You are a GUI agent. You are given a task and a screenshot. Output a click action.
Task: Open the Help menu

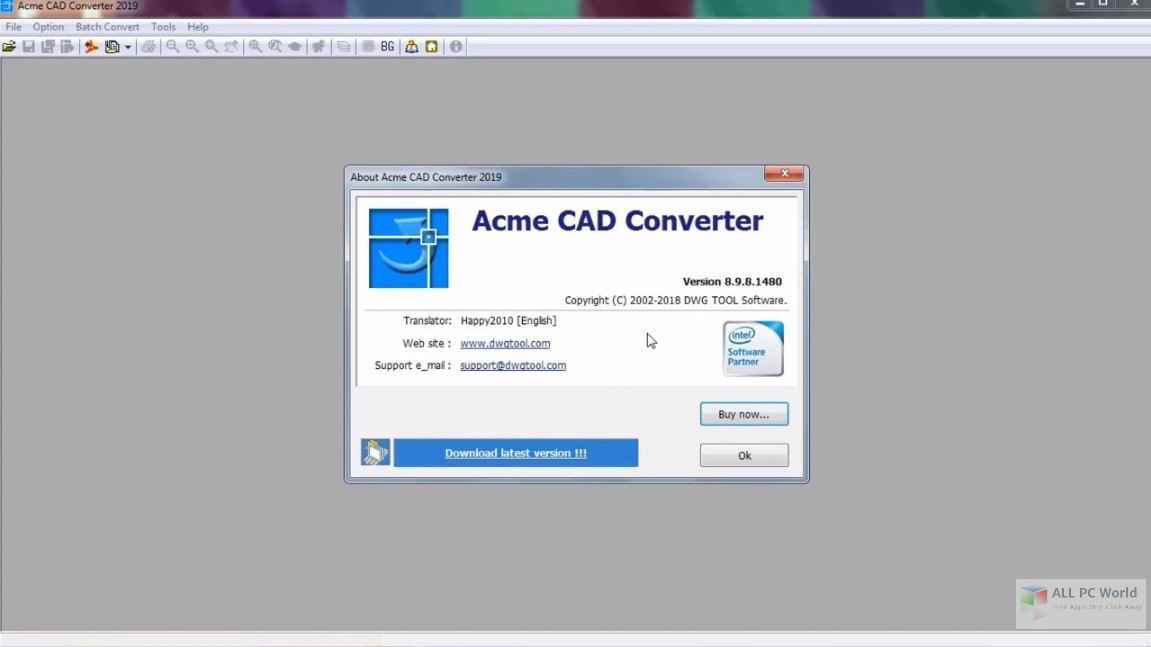click(198, 27)
